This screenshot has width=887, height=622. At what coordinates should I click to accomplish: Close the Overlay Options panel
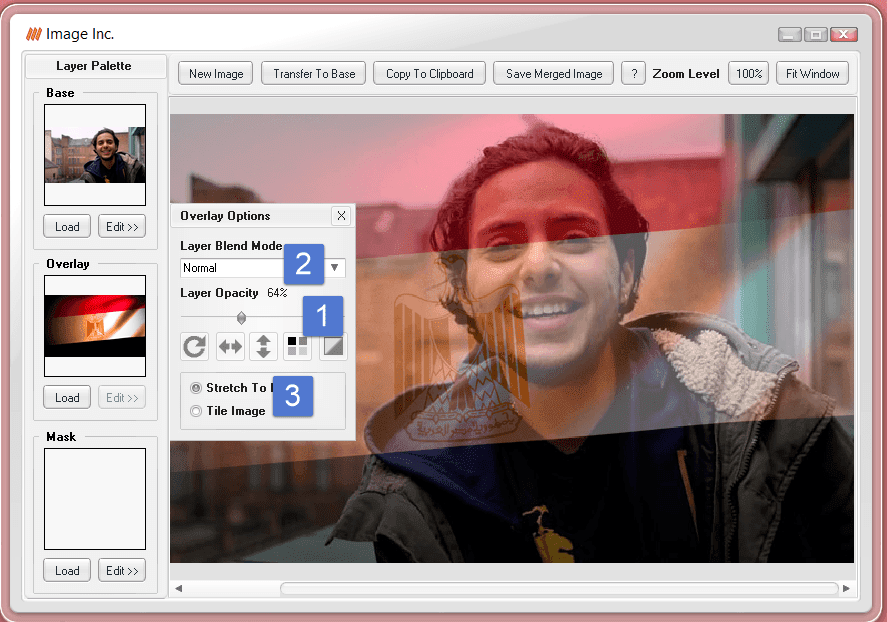(341, 215)
